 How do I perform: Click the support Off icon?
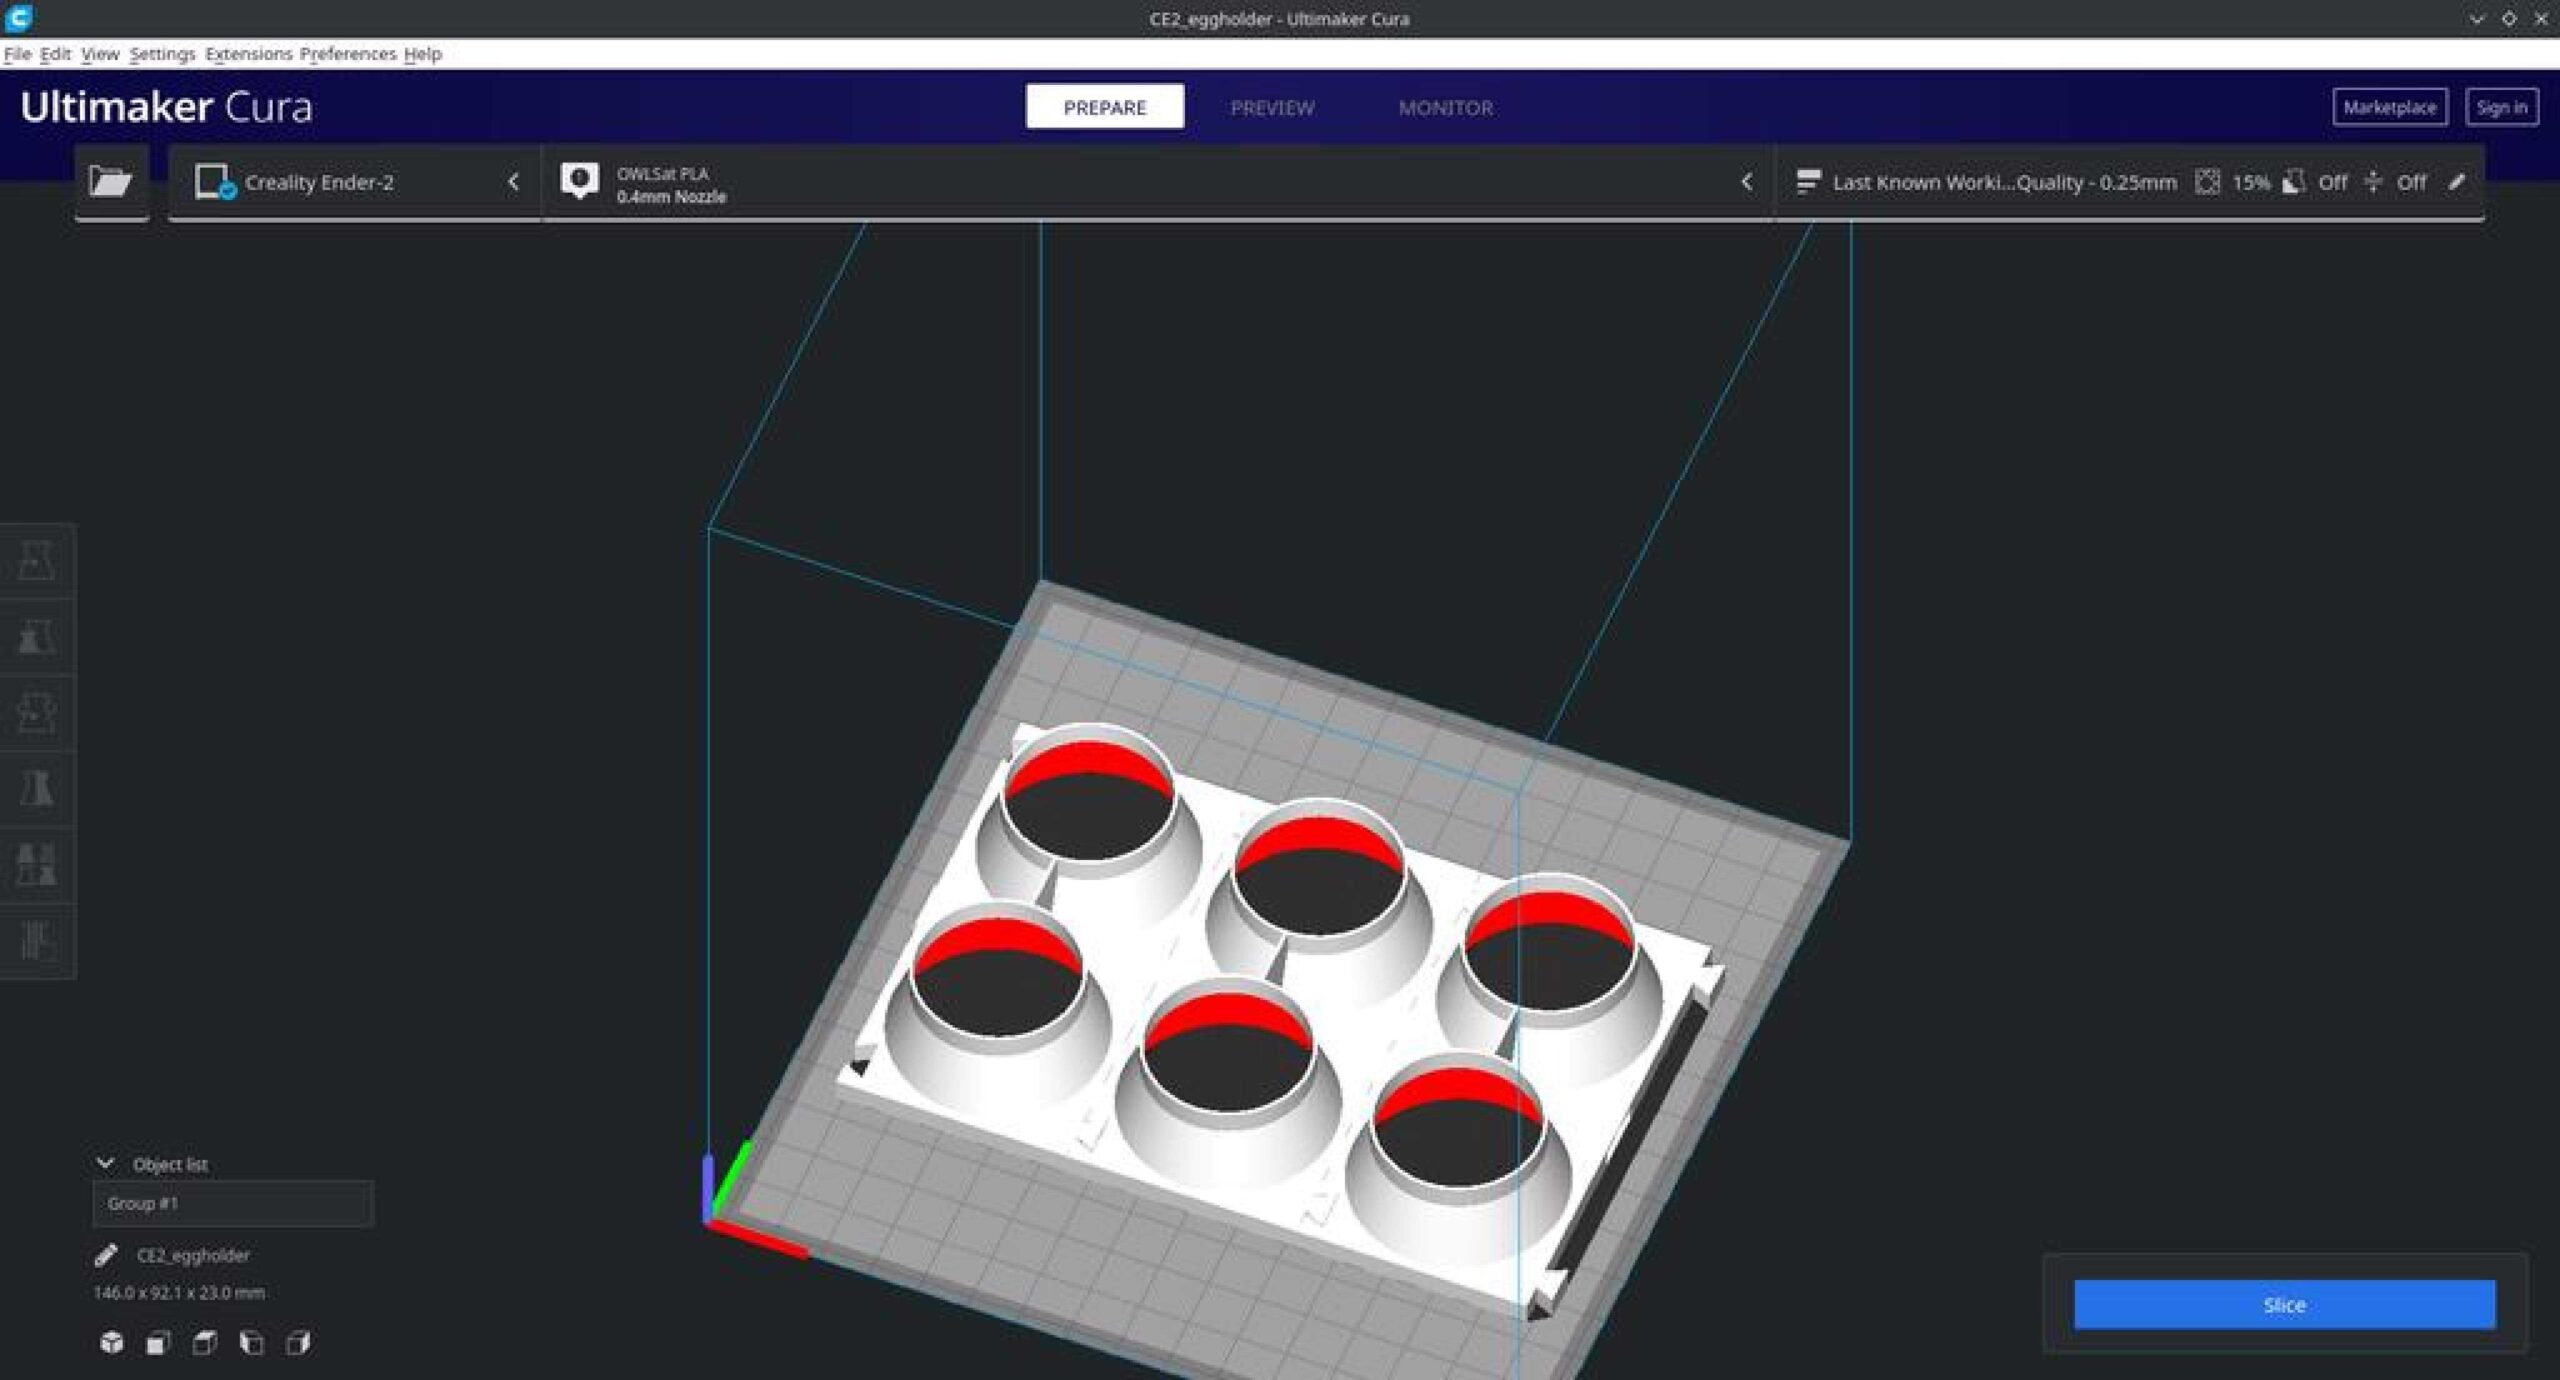point(2295,182)
